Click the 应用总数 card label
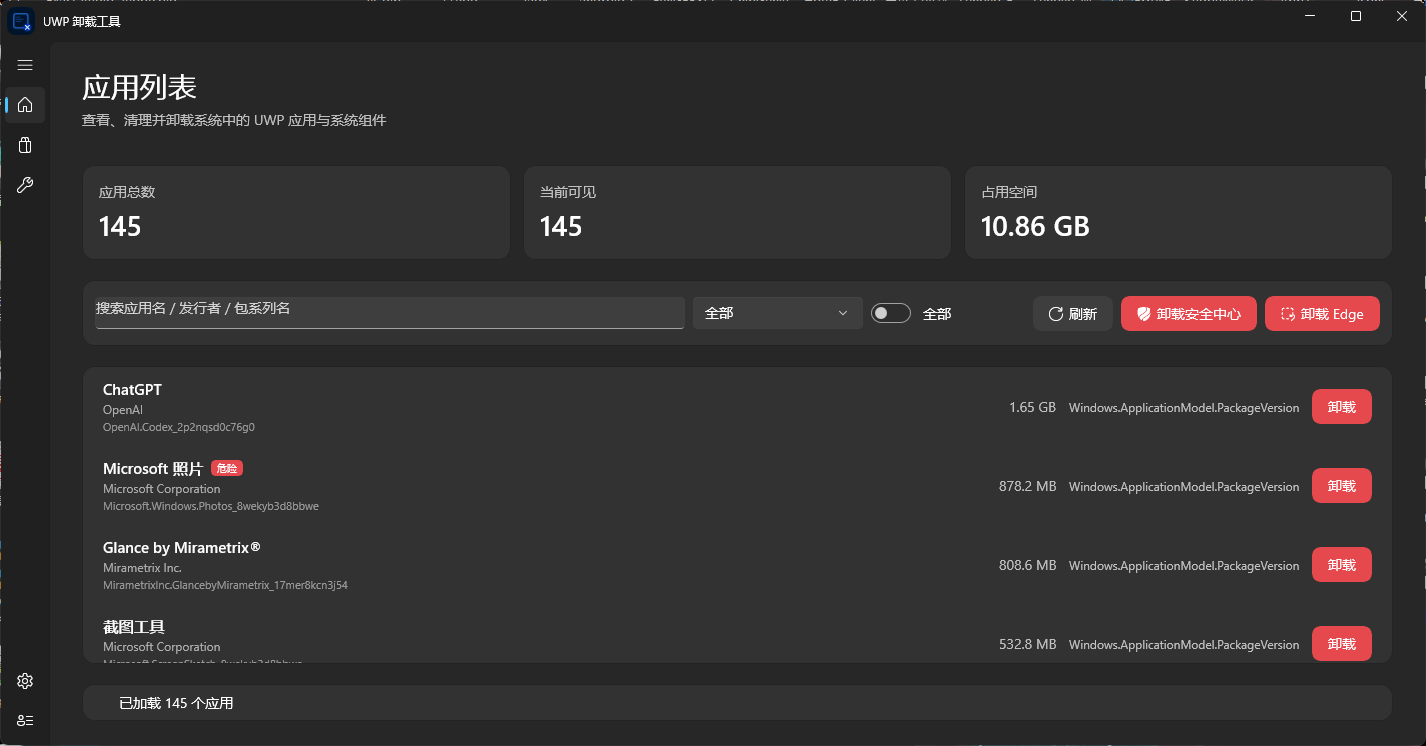The image size is (1426, 746). 127,192
